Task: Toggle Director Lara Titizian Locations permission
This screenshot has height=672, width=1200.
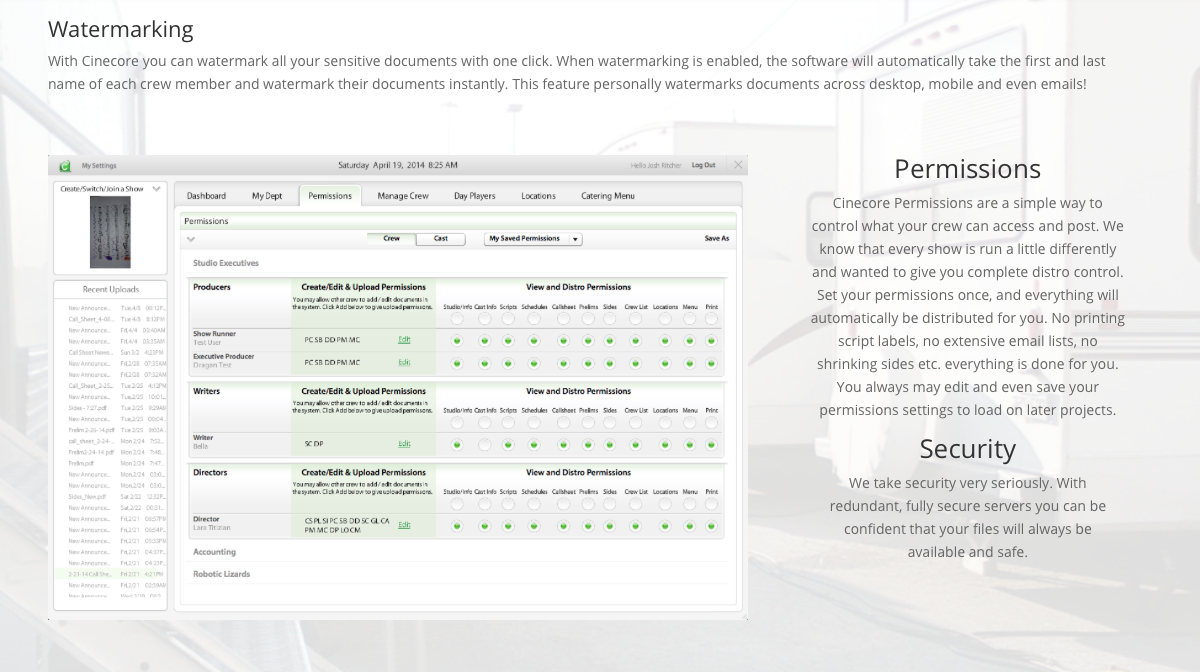Action: 665,525
